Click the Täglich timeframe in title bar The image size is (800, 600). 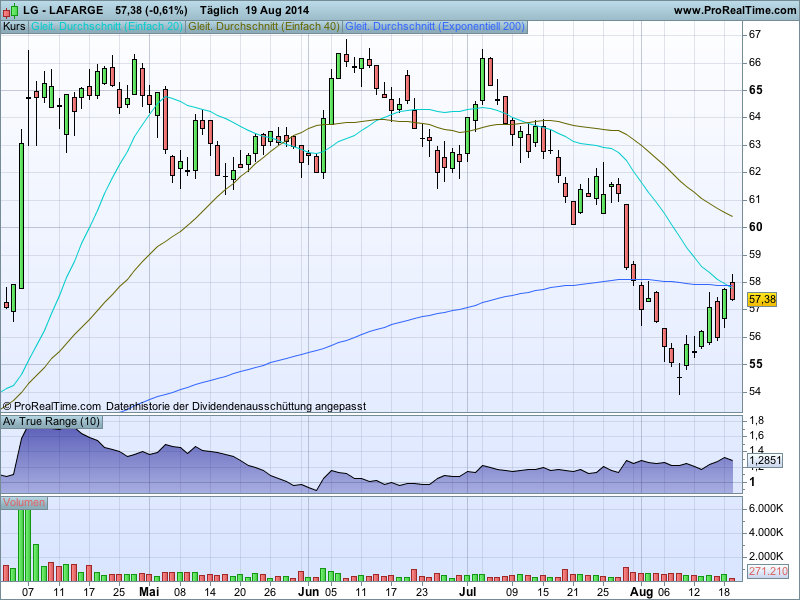click(206, 10)
